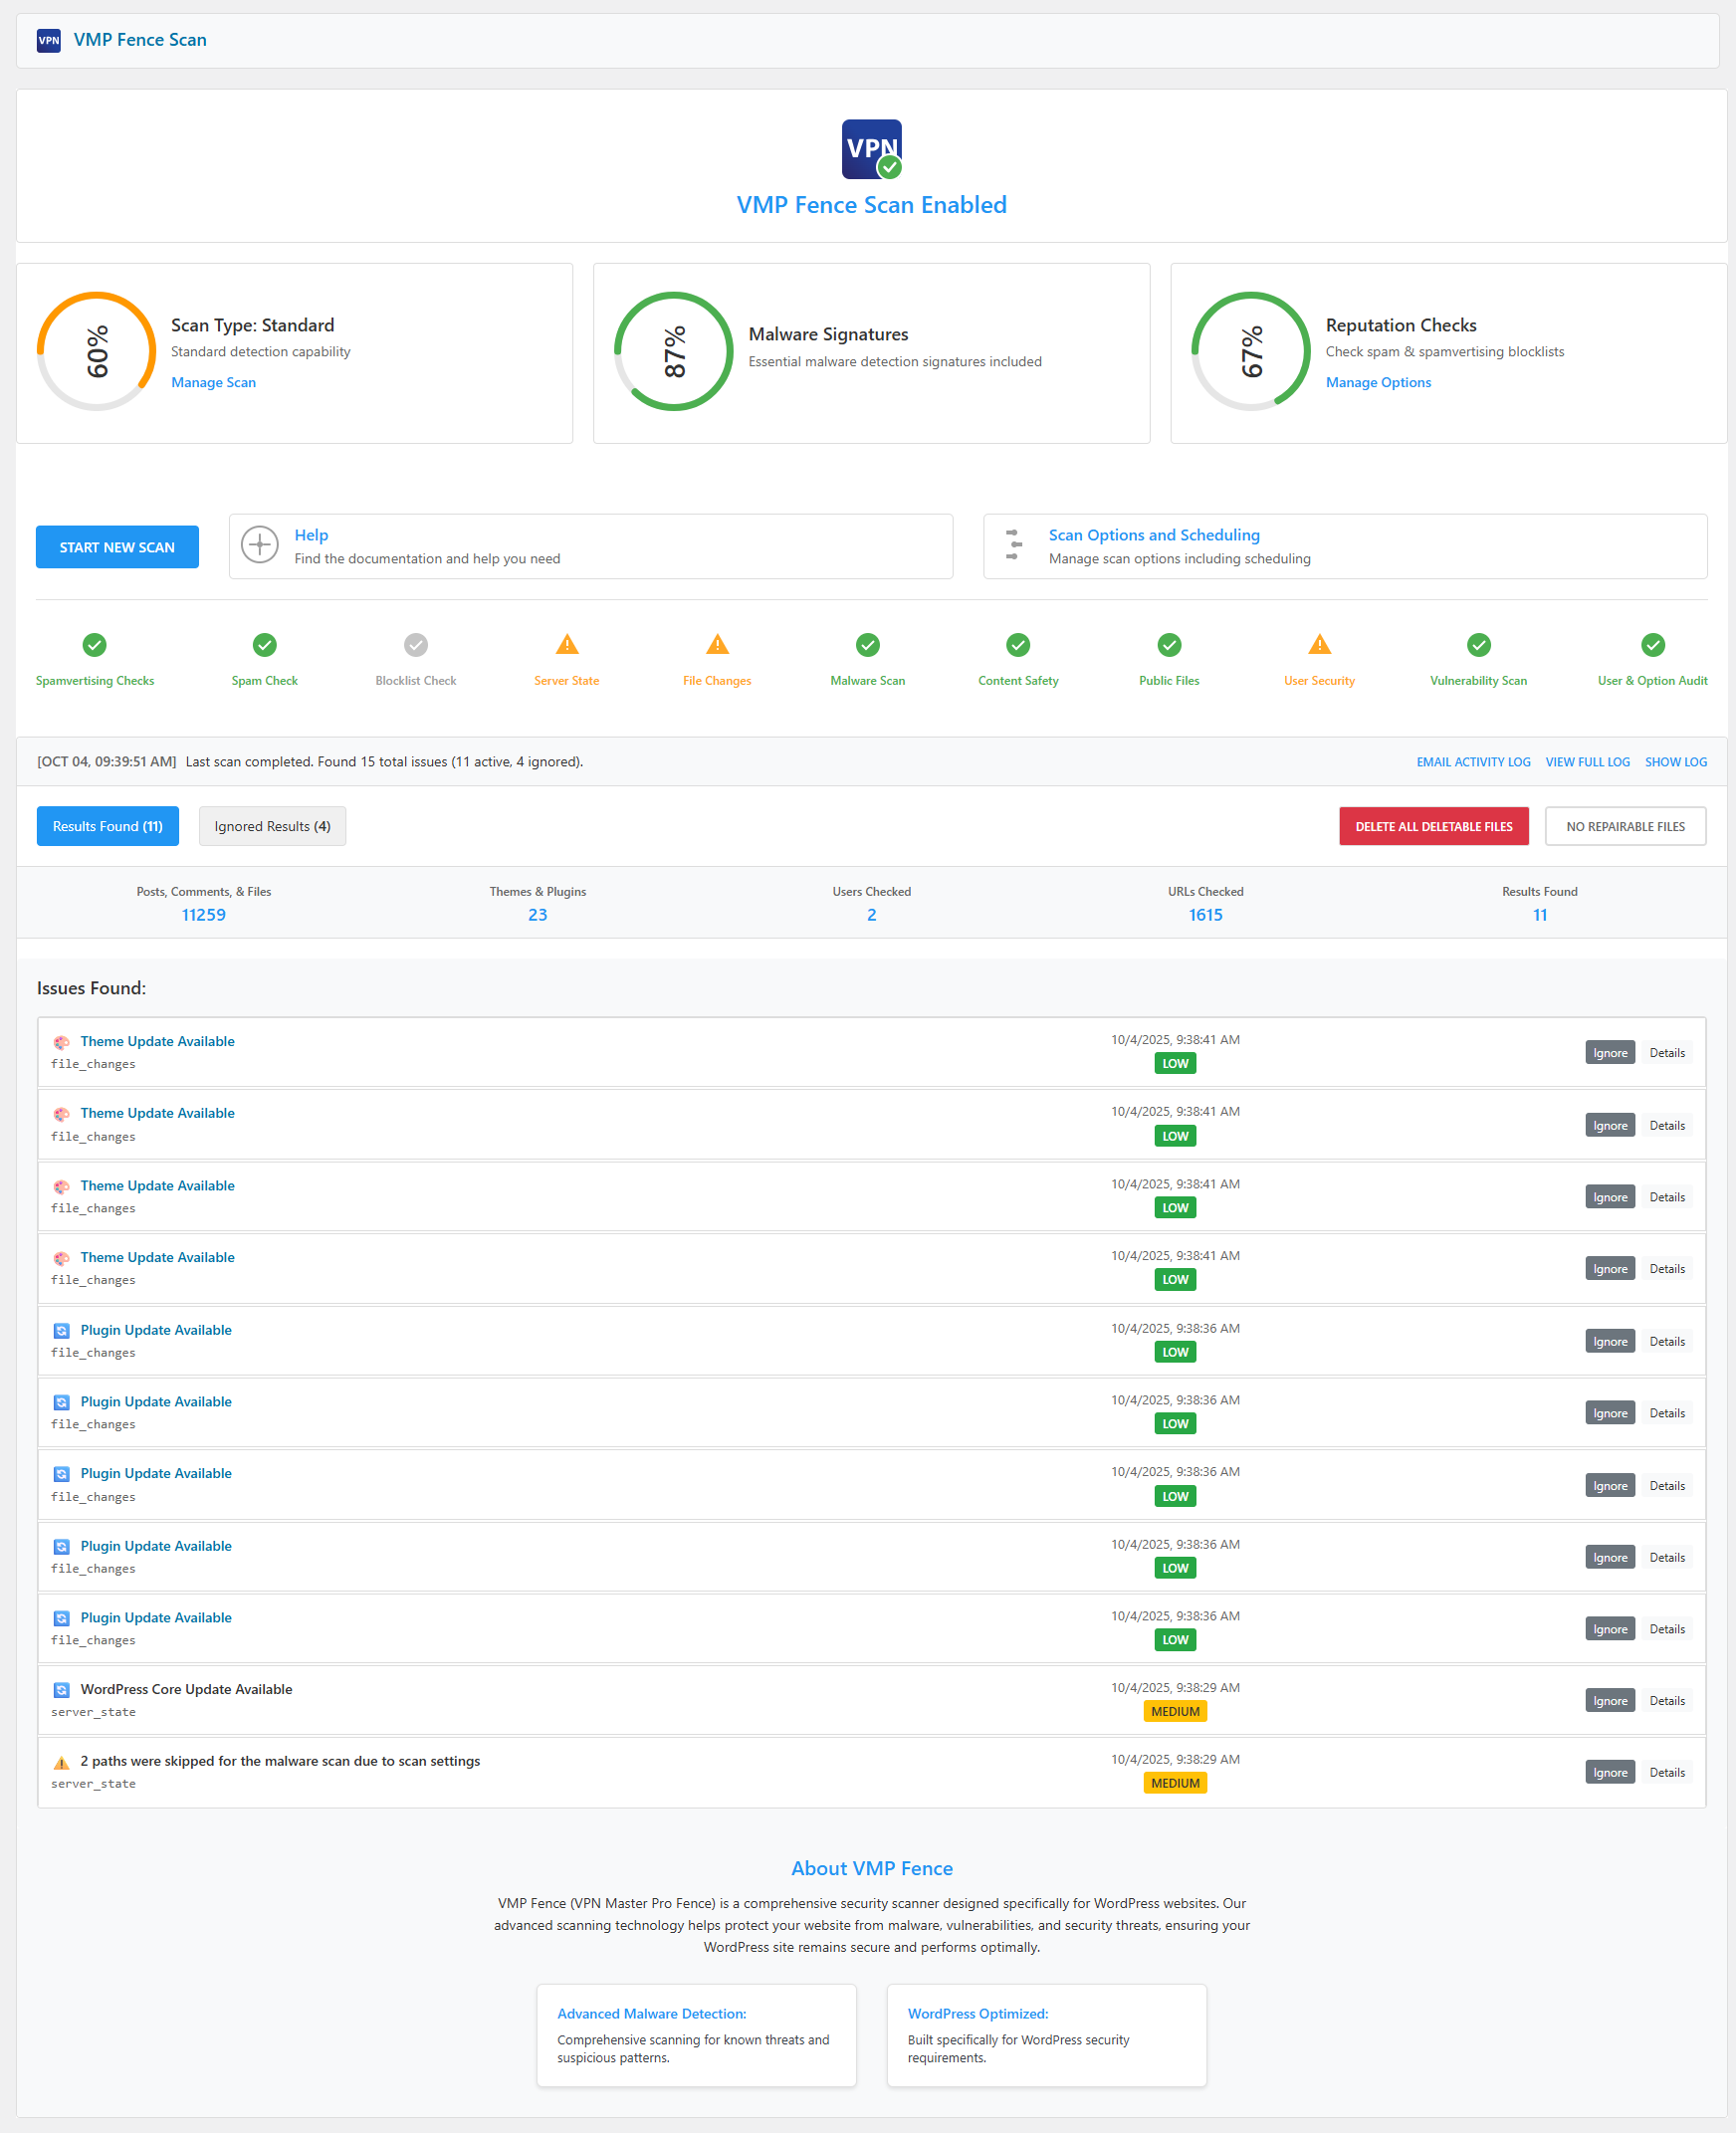Screen dimensions: 1736x2133
Task: Click the VPN logo above VMP Fence Scan Enabled
Action: 871,148
